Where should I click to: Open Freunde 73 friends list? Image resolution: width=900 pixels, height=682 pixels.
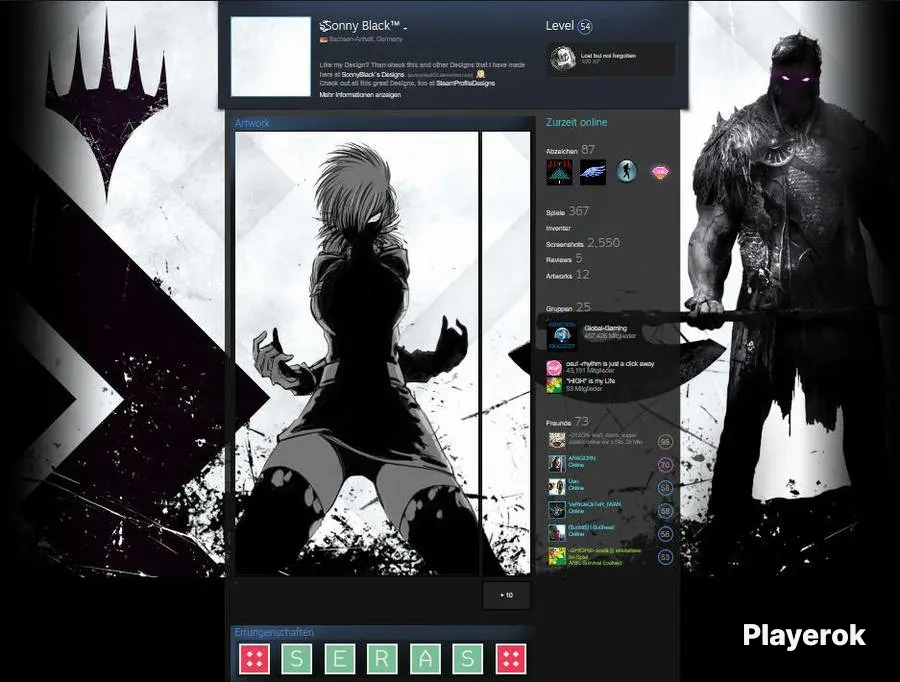tap(567, 422)
